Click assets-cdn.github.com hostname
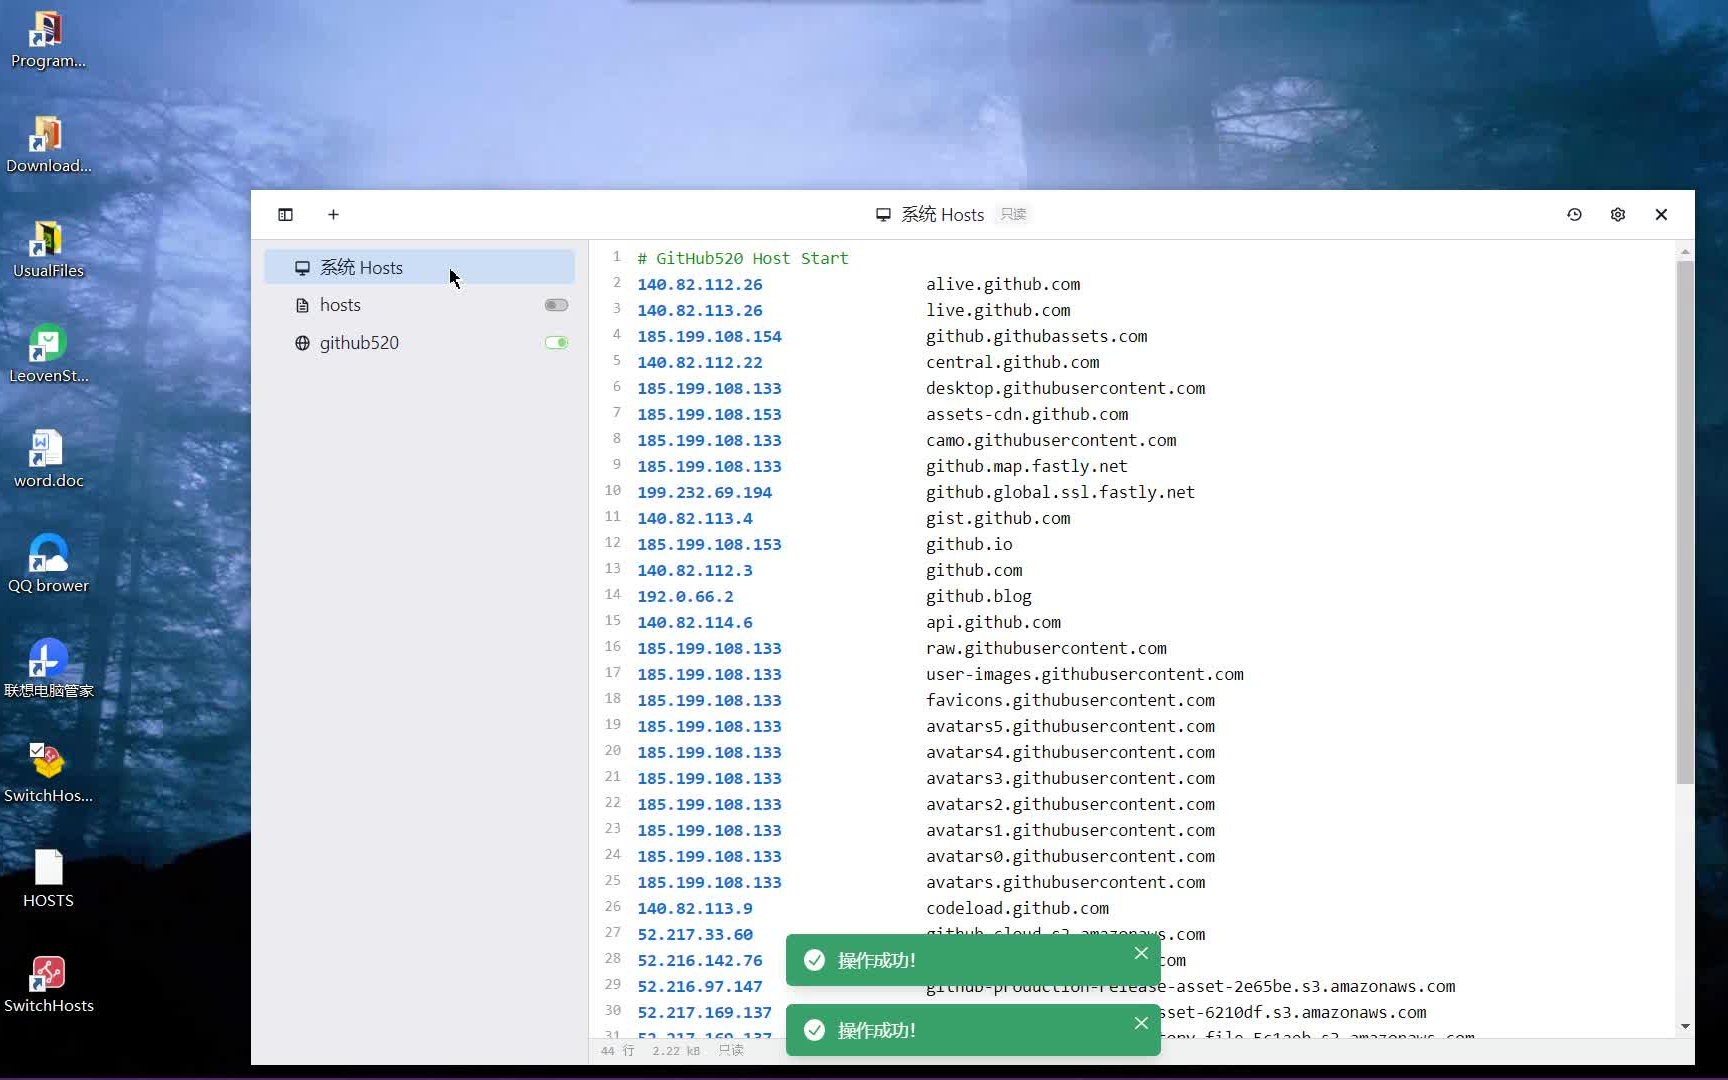The width and height of the screenshot is (1728, 1080). coord(1027,414)
